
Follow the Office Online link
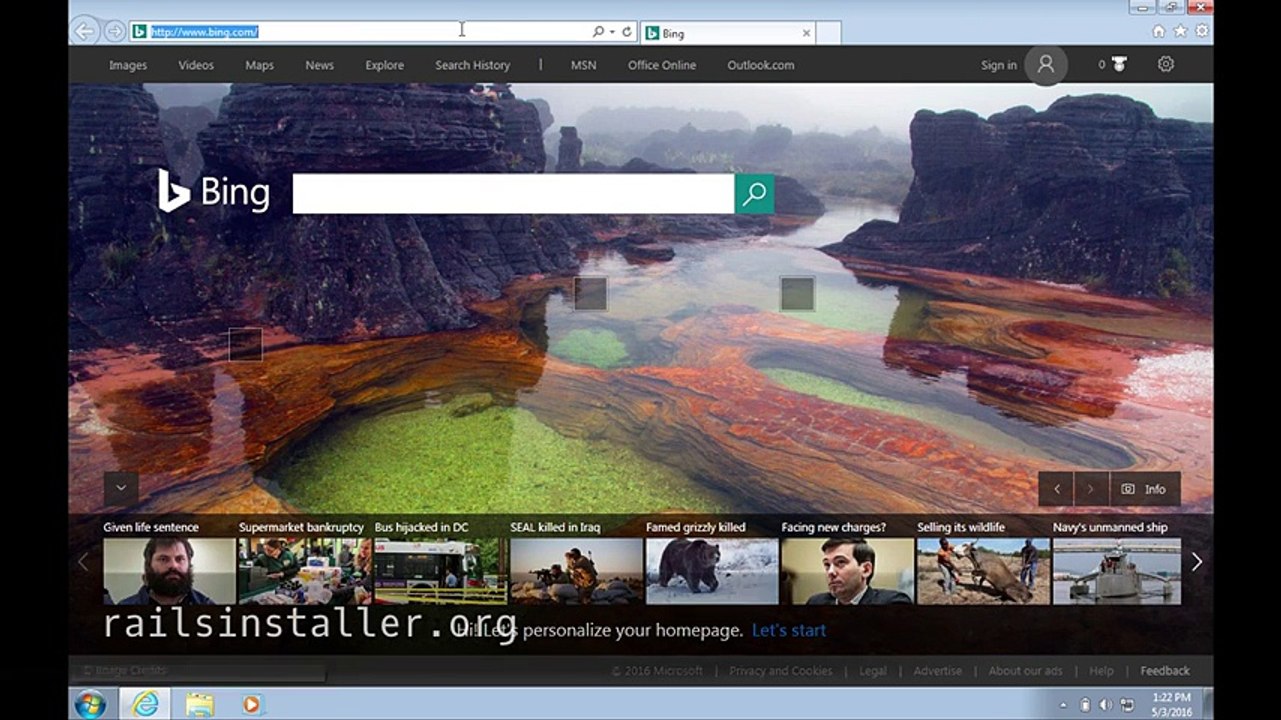(662, 65)
